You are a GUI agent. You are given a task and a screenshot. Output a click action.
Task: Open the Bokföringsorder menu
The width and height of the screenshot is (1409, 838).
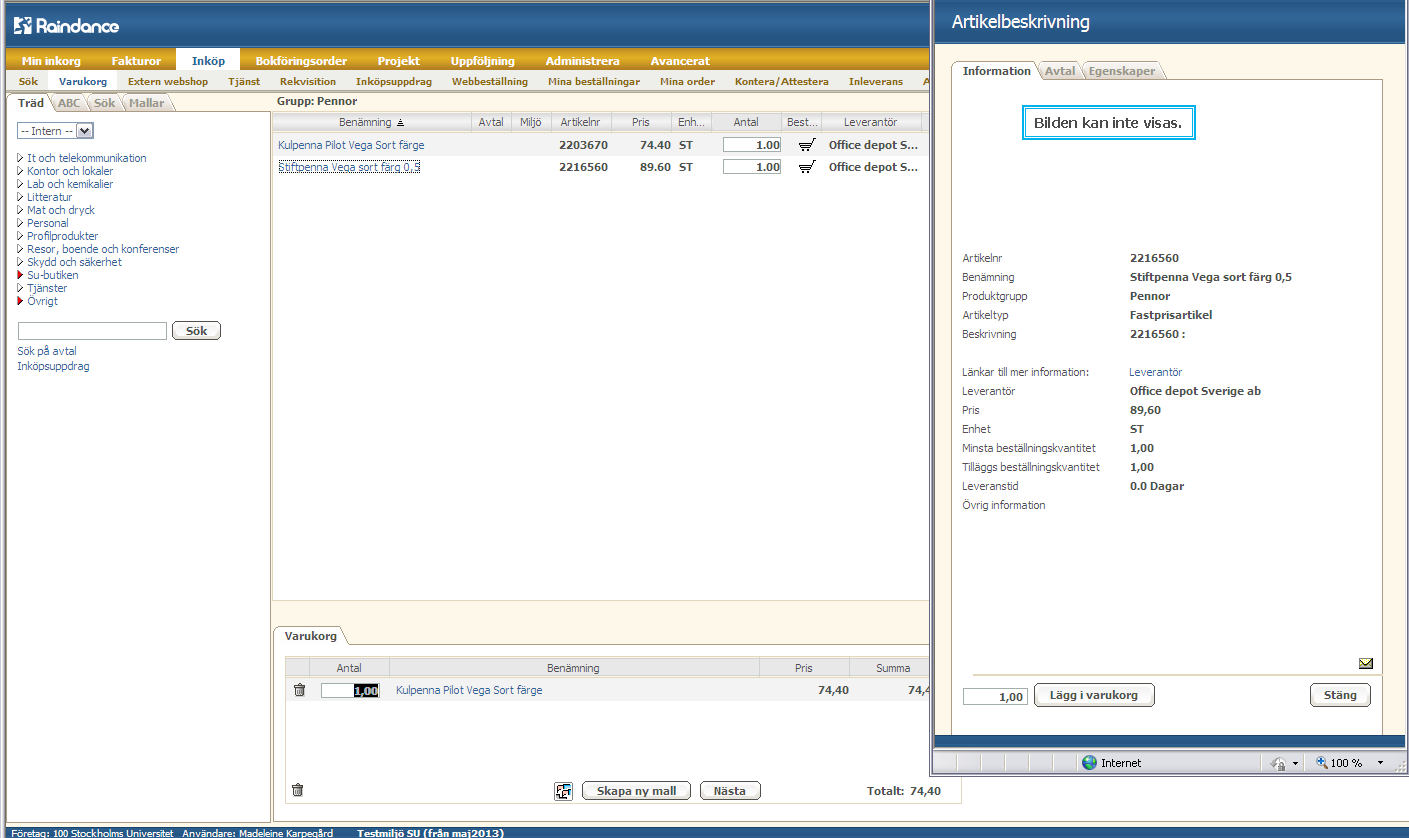(301, 61)
